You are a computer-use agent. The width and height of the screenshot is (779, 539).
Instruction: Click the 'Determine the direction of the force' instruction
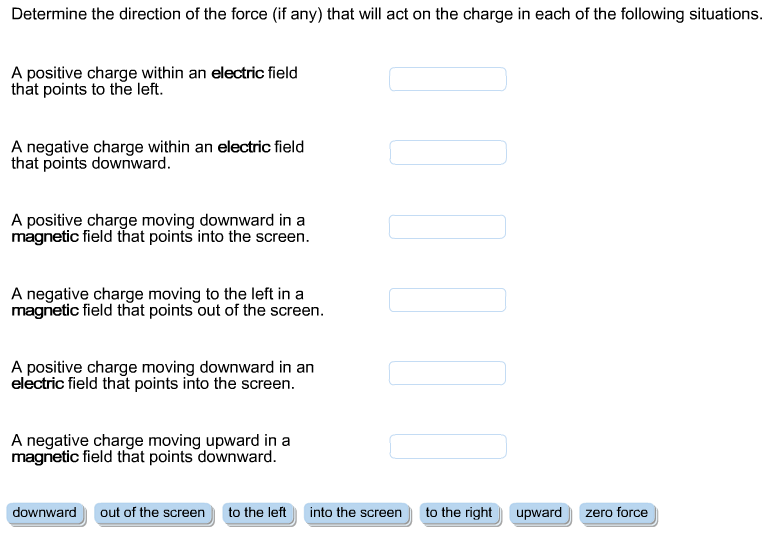point(386,14)
